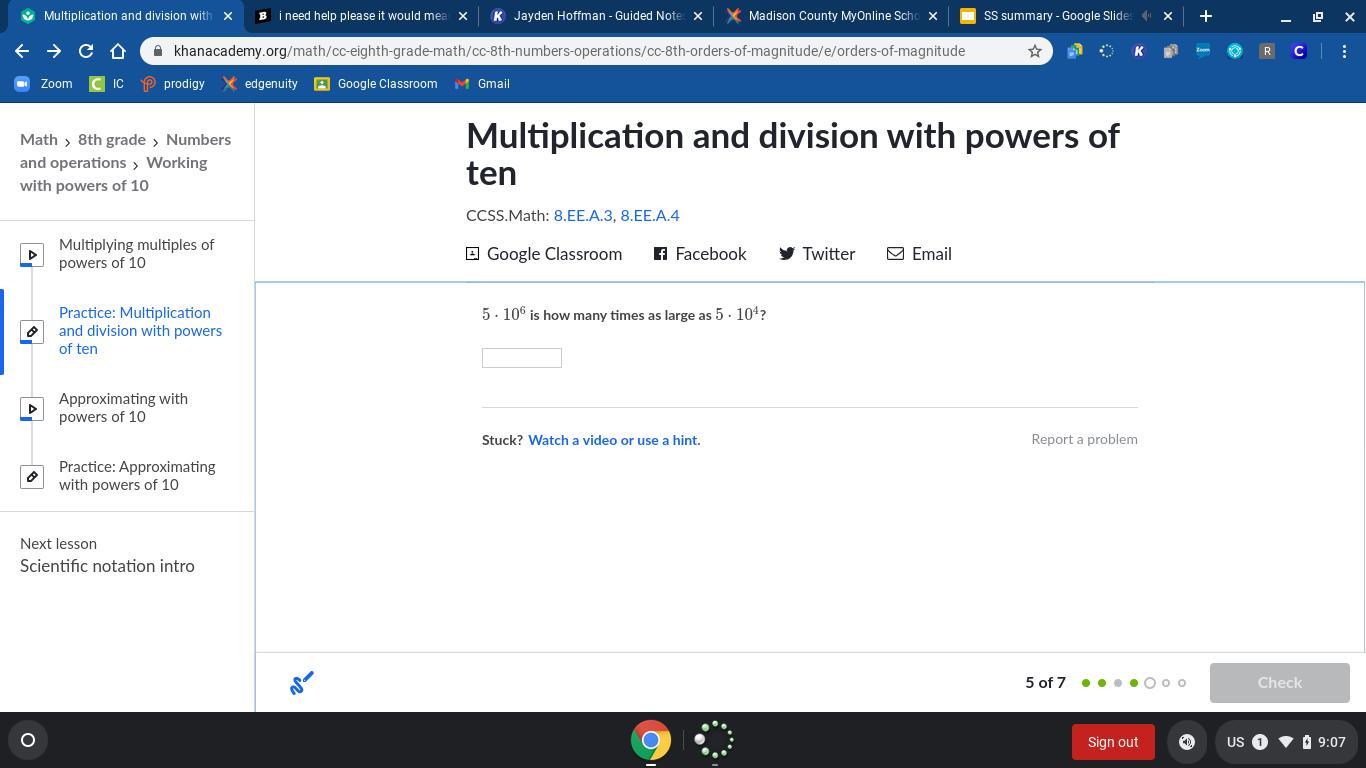Open the Google Classroom bookmark

coord(376,84)
